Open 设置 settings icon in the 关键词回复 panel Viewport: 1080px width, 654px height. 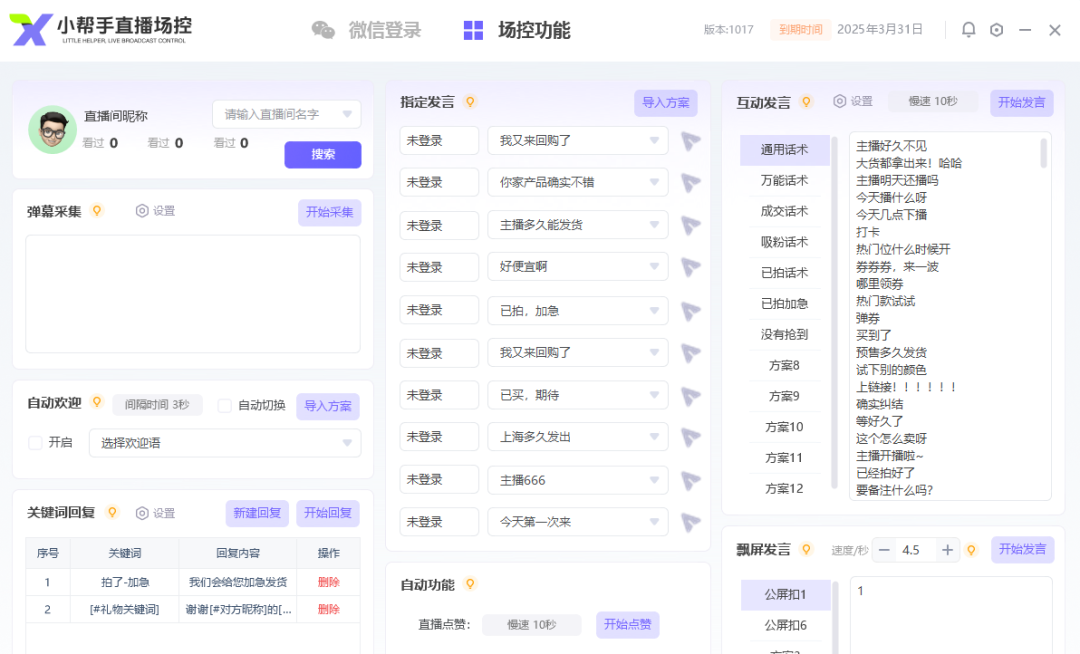140,512
